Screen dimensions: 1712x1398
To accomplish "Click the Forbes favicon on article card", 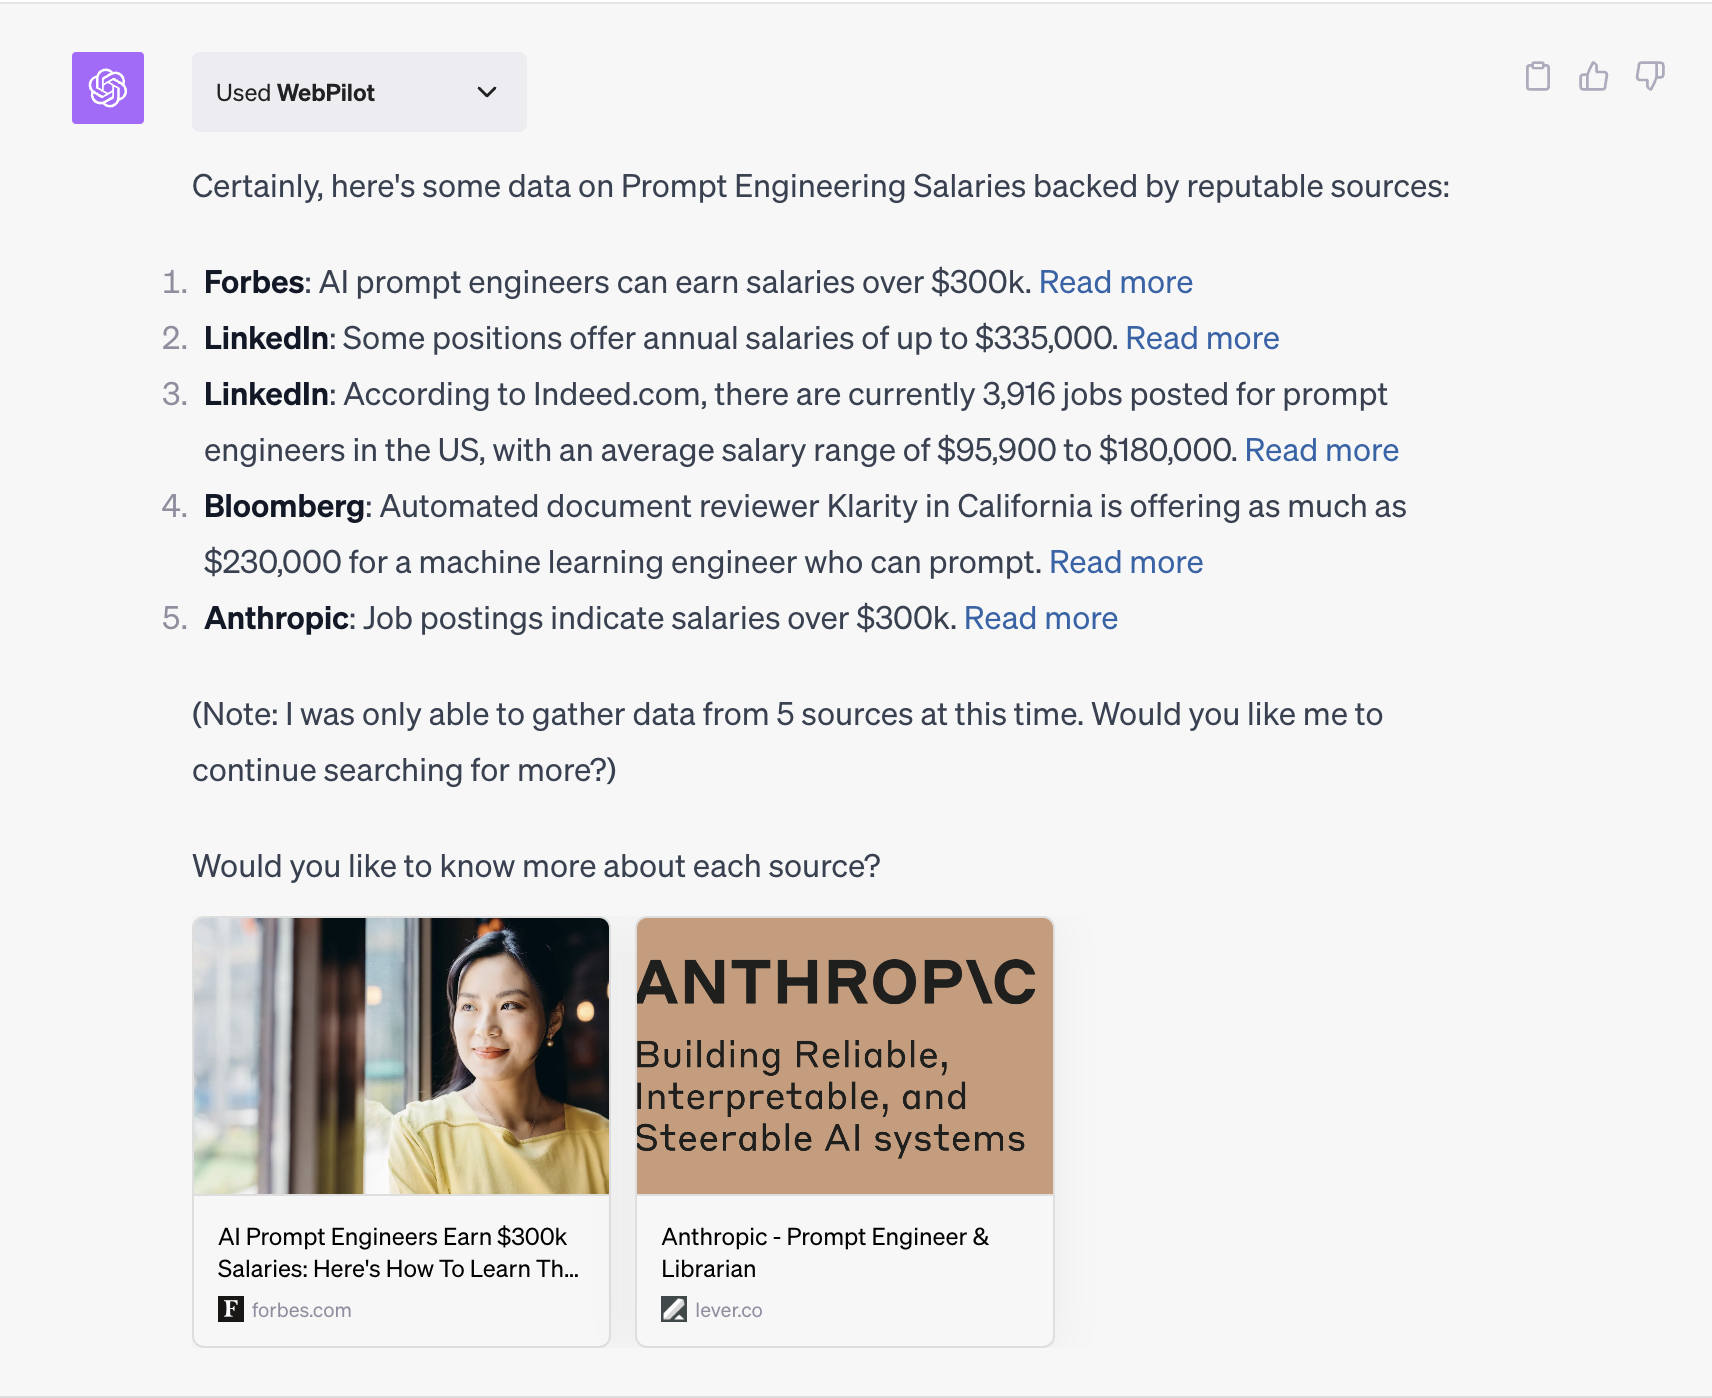I will coord(231,1309).
